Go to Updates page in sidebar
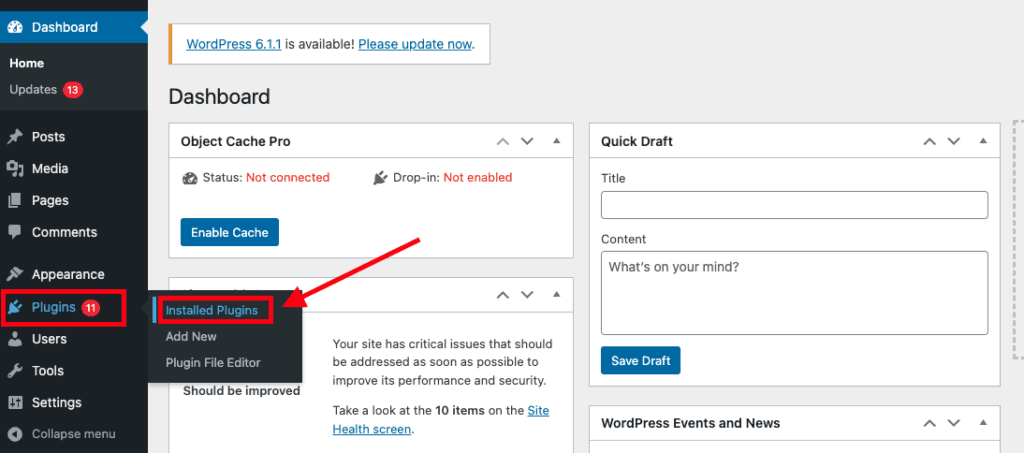The image size is (1024, 453). pos(33,90)
